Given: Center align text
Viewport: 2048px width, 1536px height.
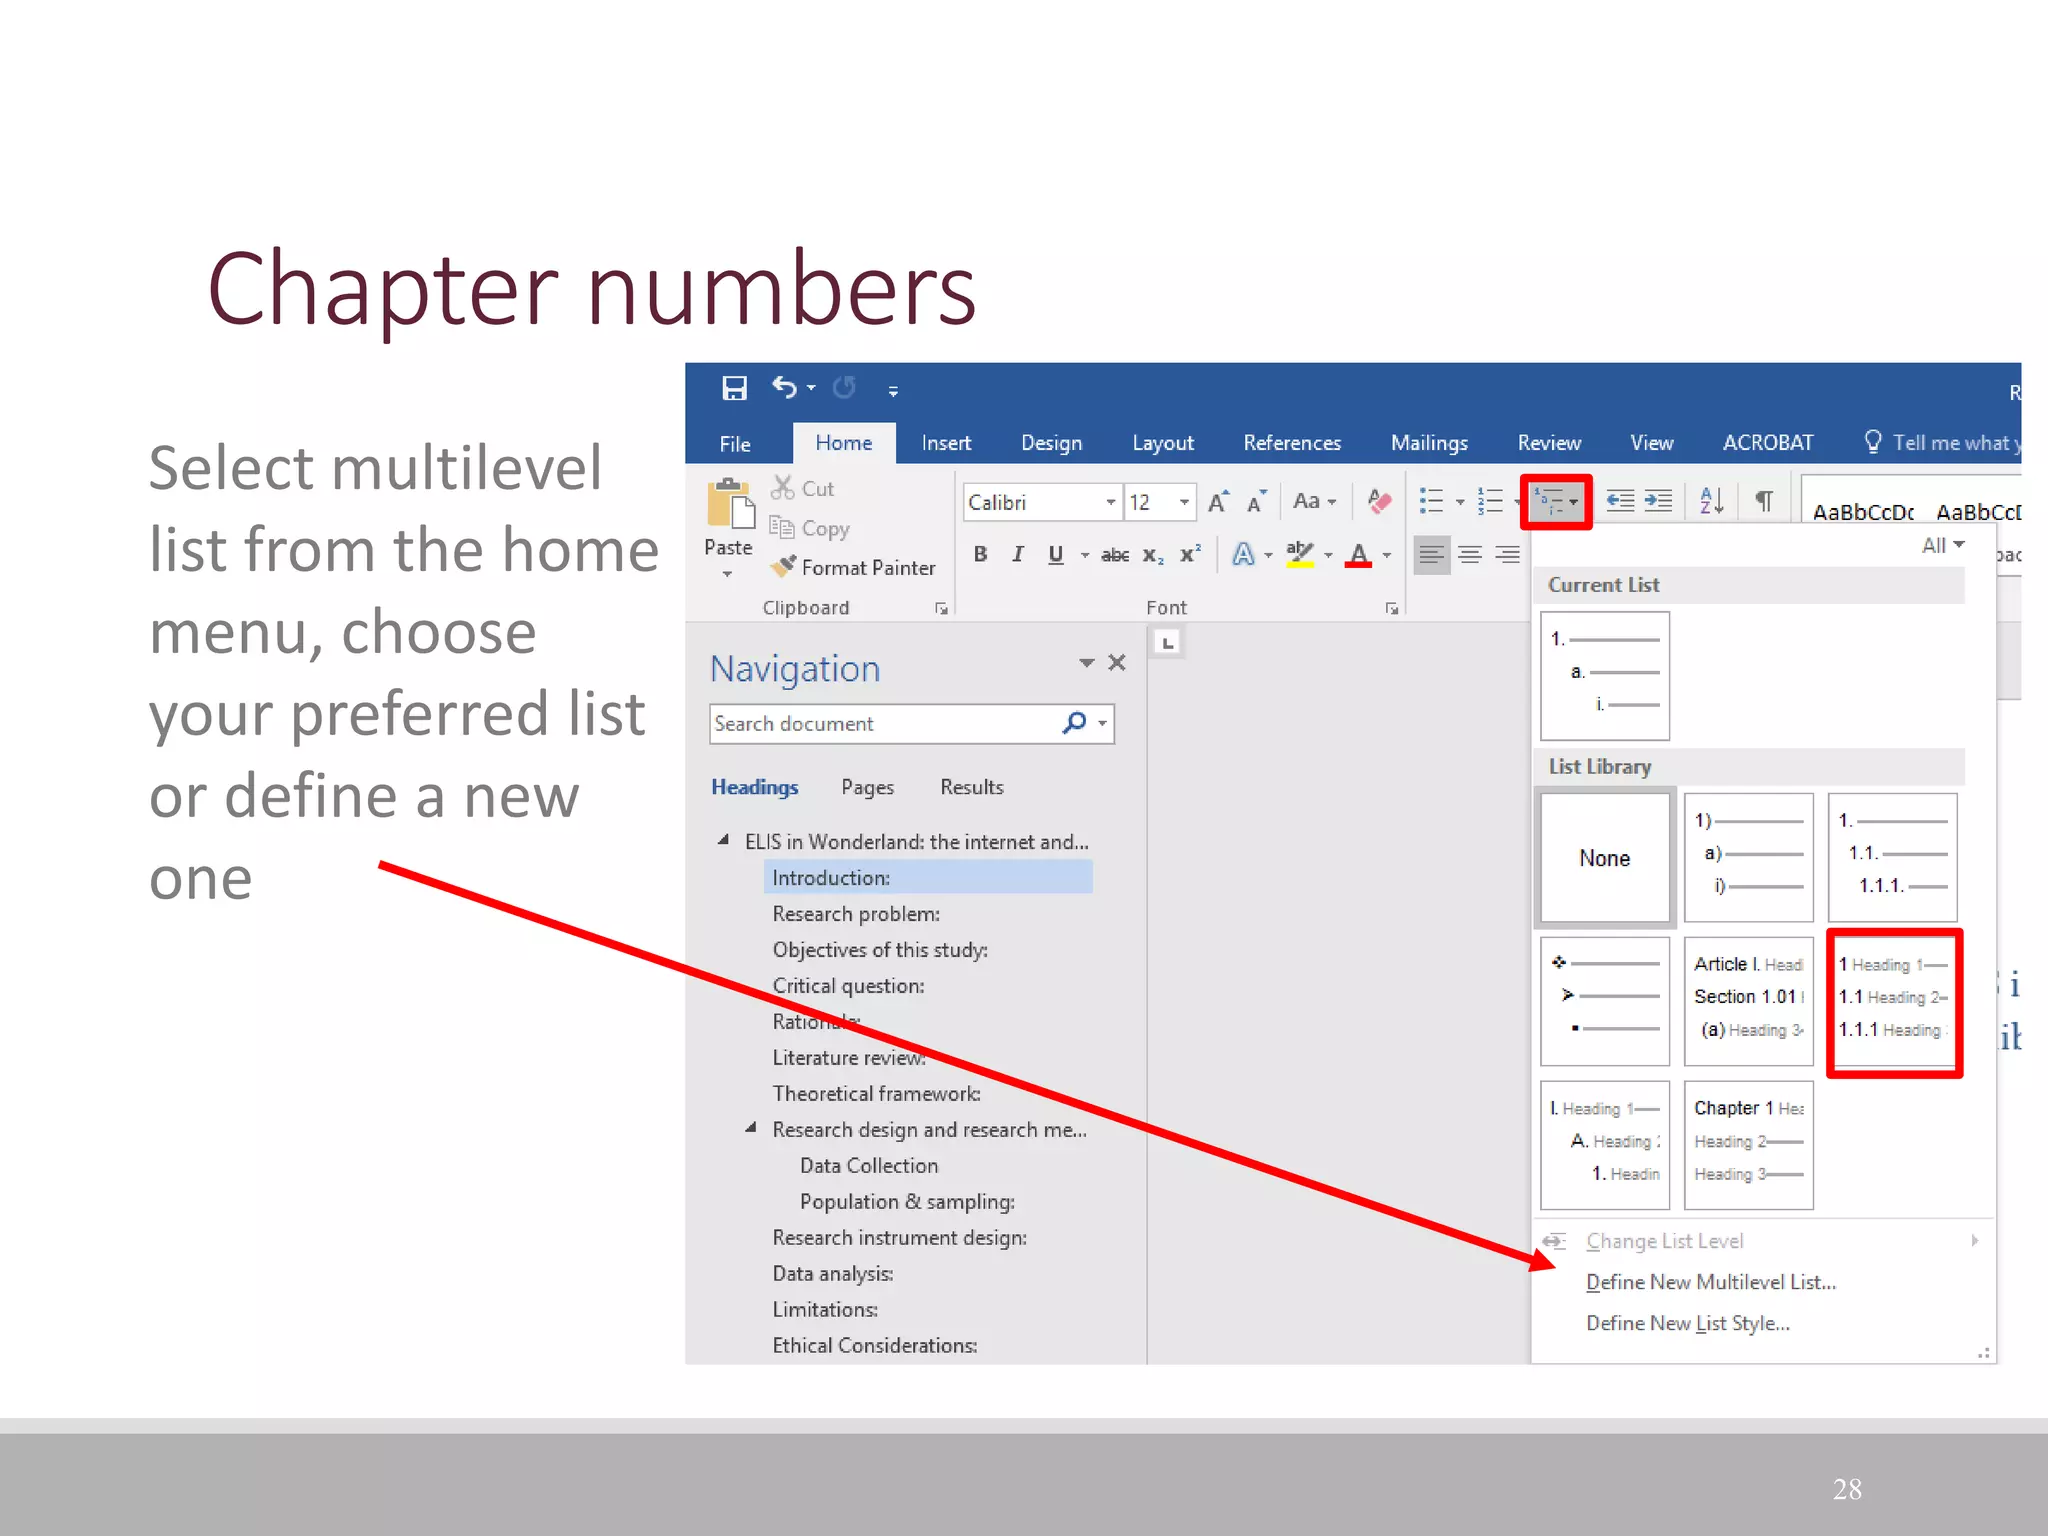Looking at the screenshot, I should pyautogui.click(x=1470, y=554).
